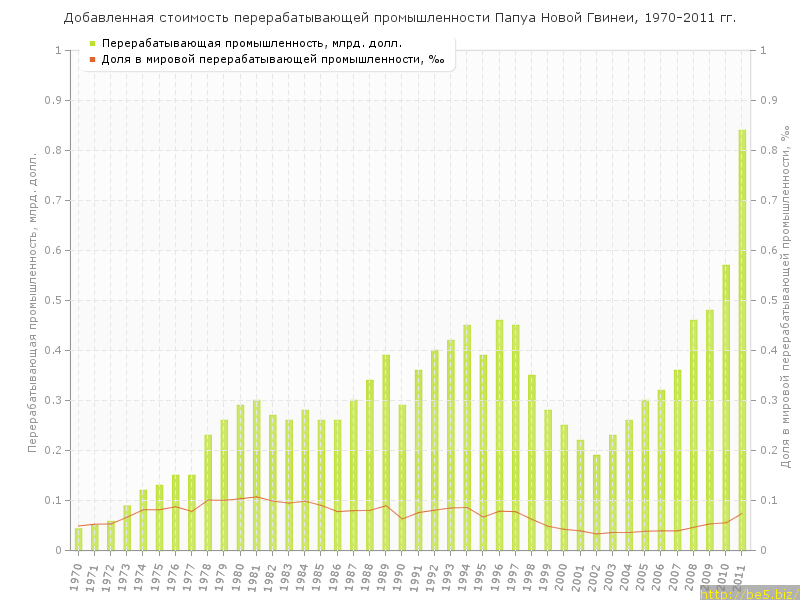Click the 0.5 tick on left axis
This screenshot has width=800, height=600.
pos(54,300)
